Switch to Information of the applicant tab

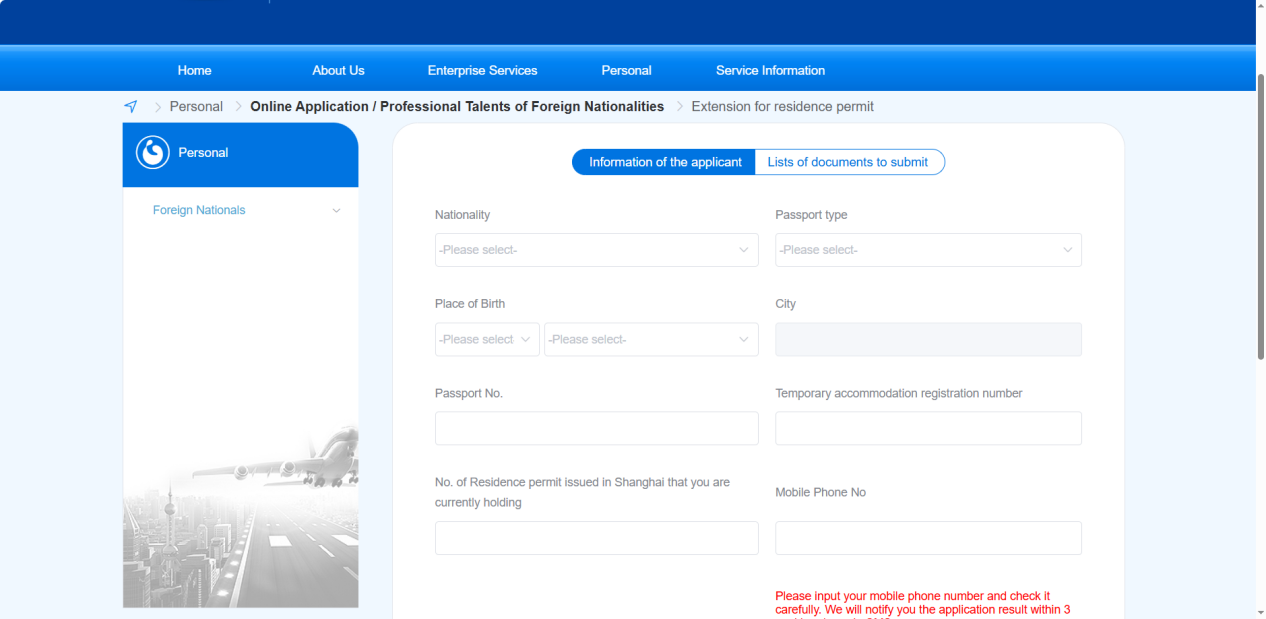coord(665,162)
